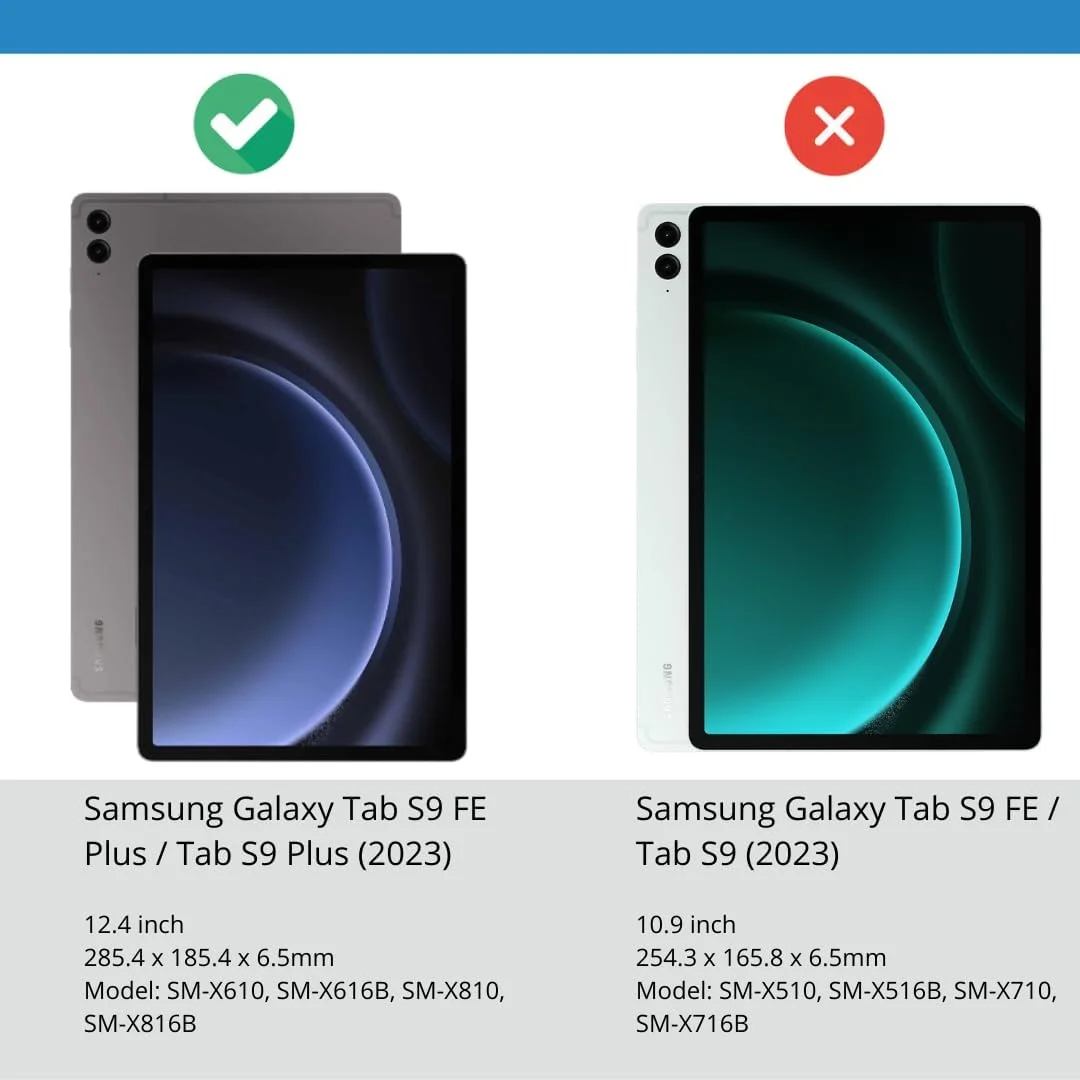Click the Samsung logo on the mint tablet back

tap(667, 690)
